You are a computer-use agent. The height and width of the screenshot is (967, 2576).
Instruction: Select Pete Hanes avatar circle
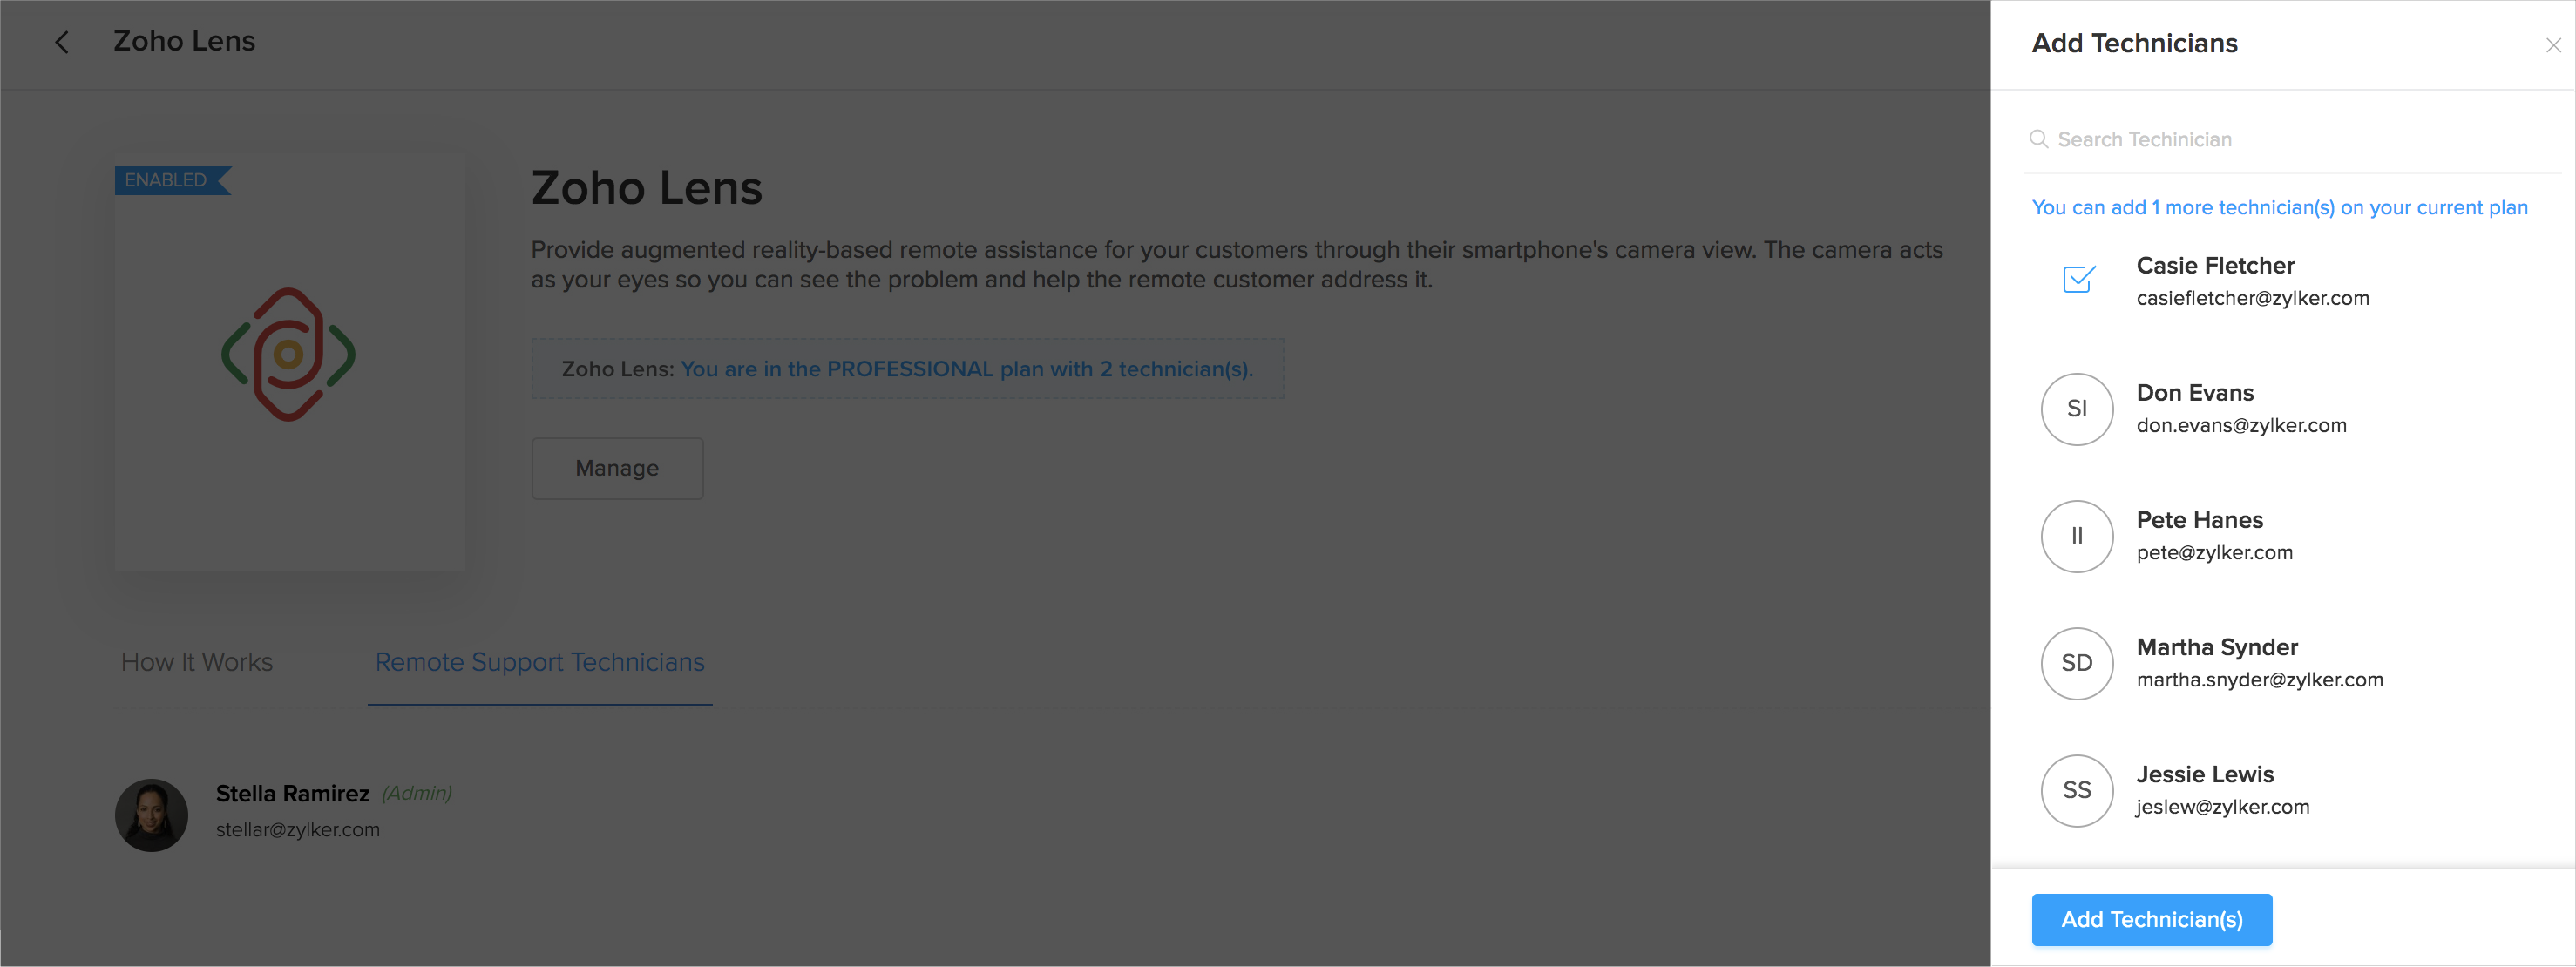click(x=2076, y=536)
